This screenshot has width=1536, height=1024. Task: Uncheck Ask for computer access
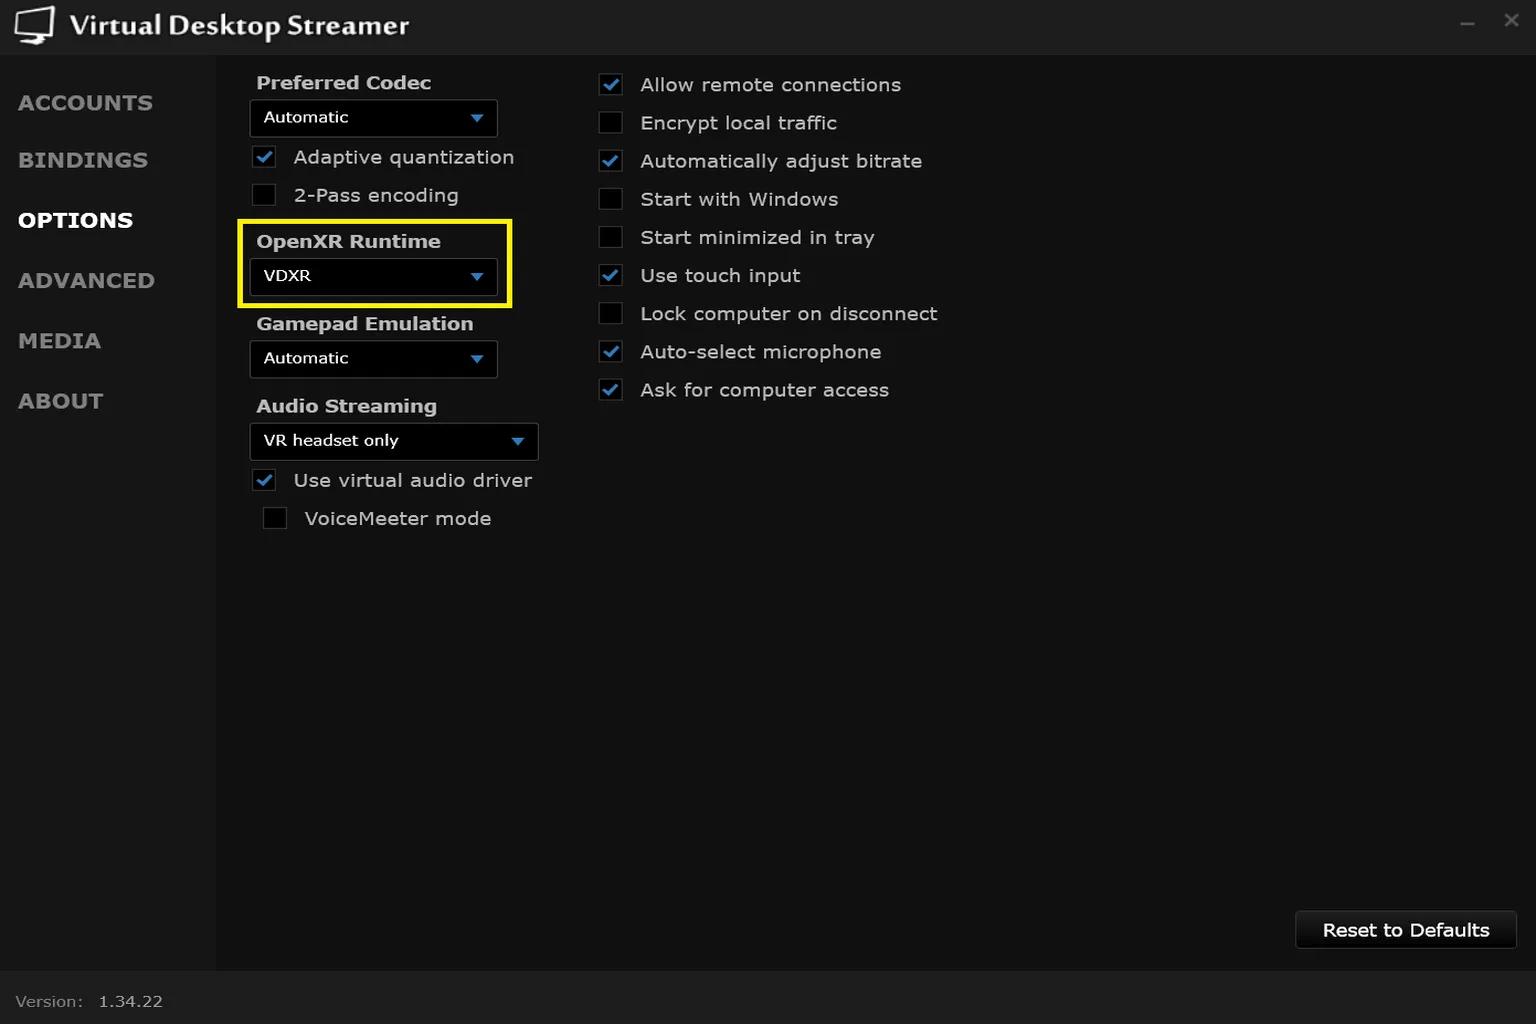tap(611, 390)
